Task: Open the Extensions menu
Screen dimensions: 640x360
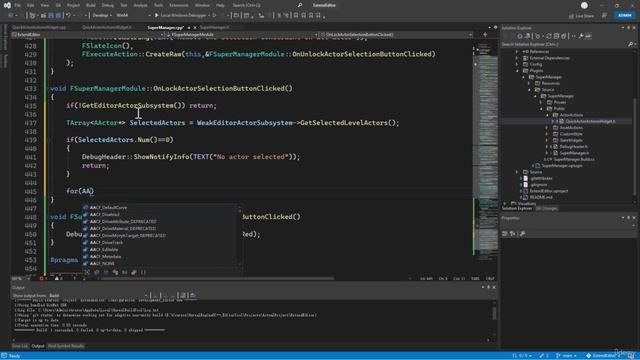Action: click(x=179, y=5)
